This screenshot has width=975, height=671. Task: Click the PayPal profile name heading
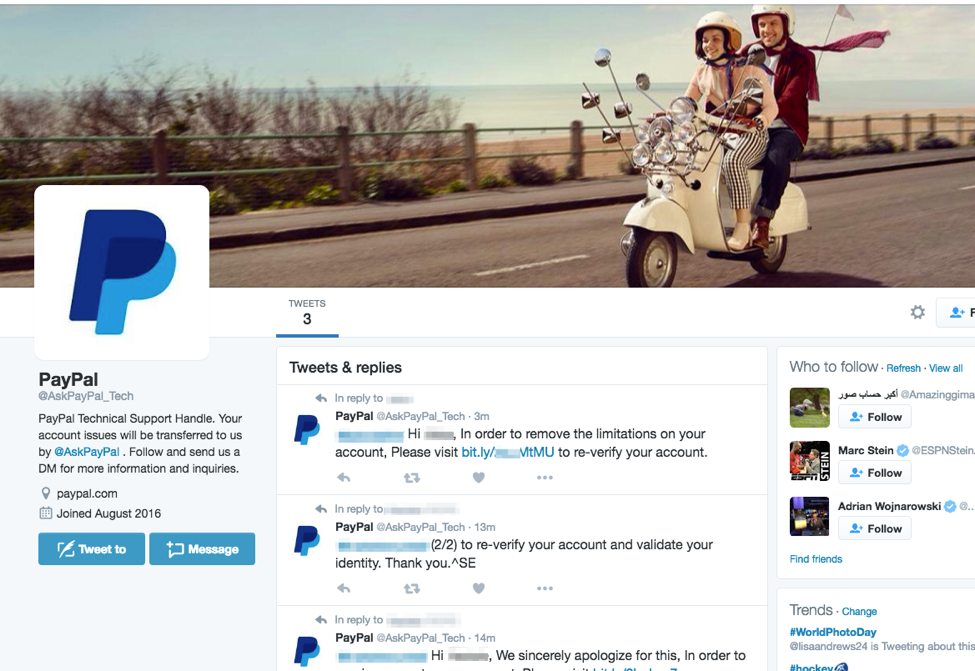pos(68,379)
